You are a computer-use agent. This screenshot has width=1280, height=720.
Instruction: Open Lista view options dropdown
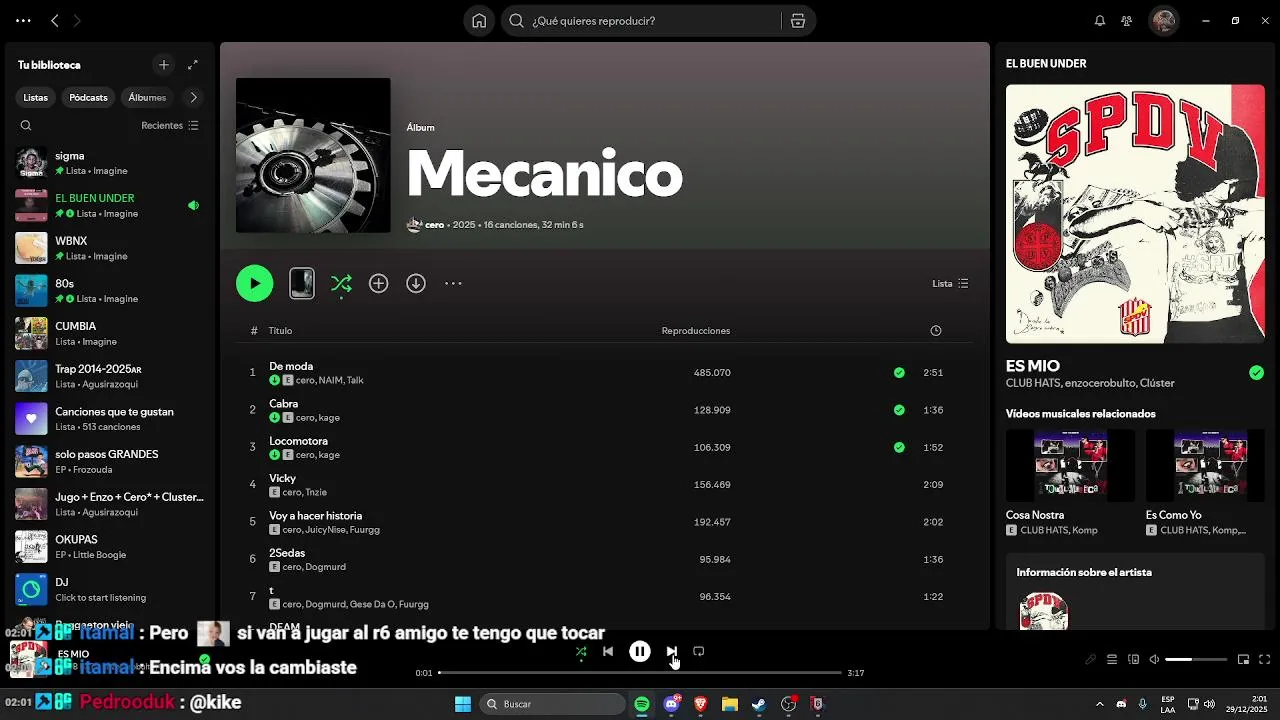tap(950, 284)
